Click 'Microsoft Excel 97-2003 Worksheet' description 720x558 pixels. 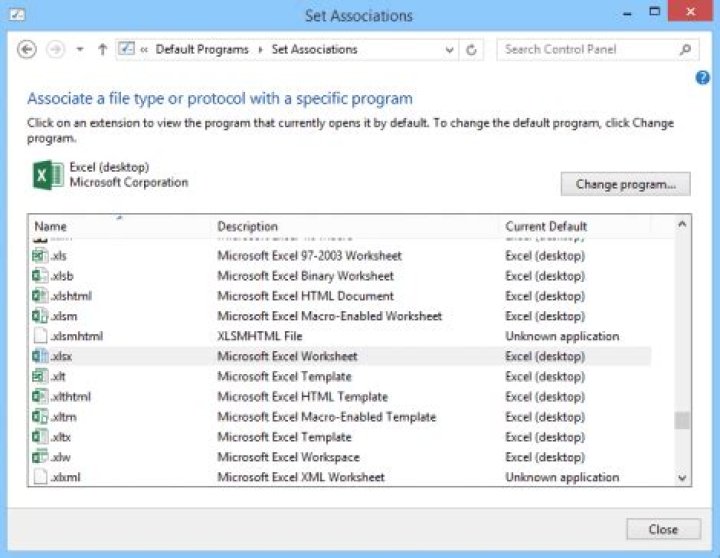[x=309, y=256]
